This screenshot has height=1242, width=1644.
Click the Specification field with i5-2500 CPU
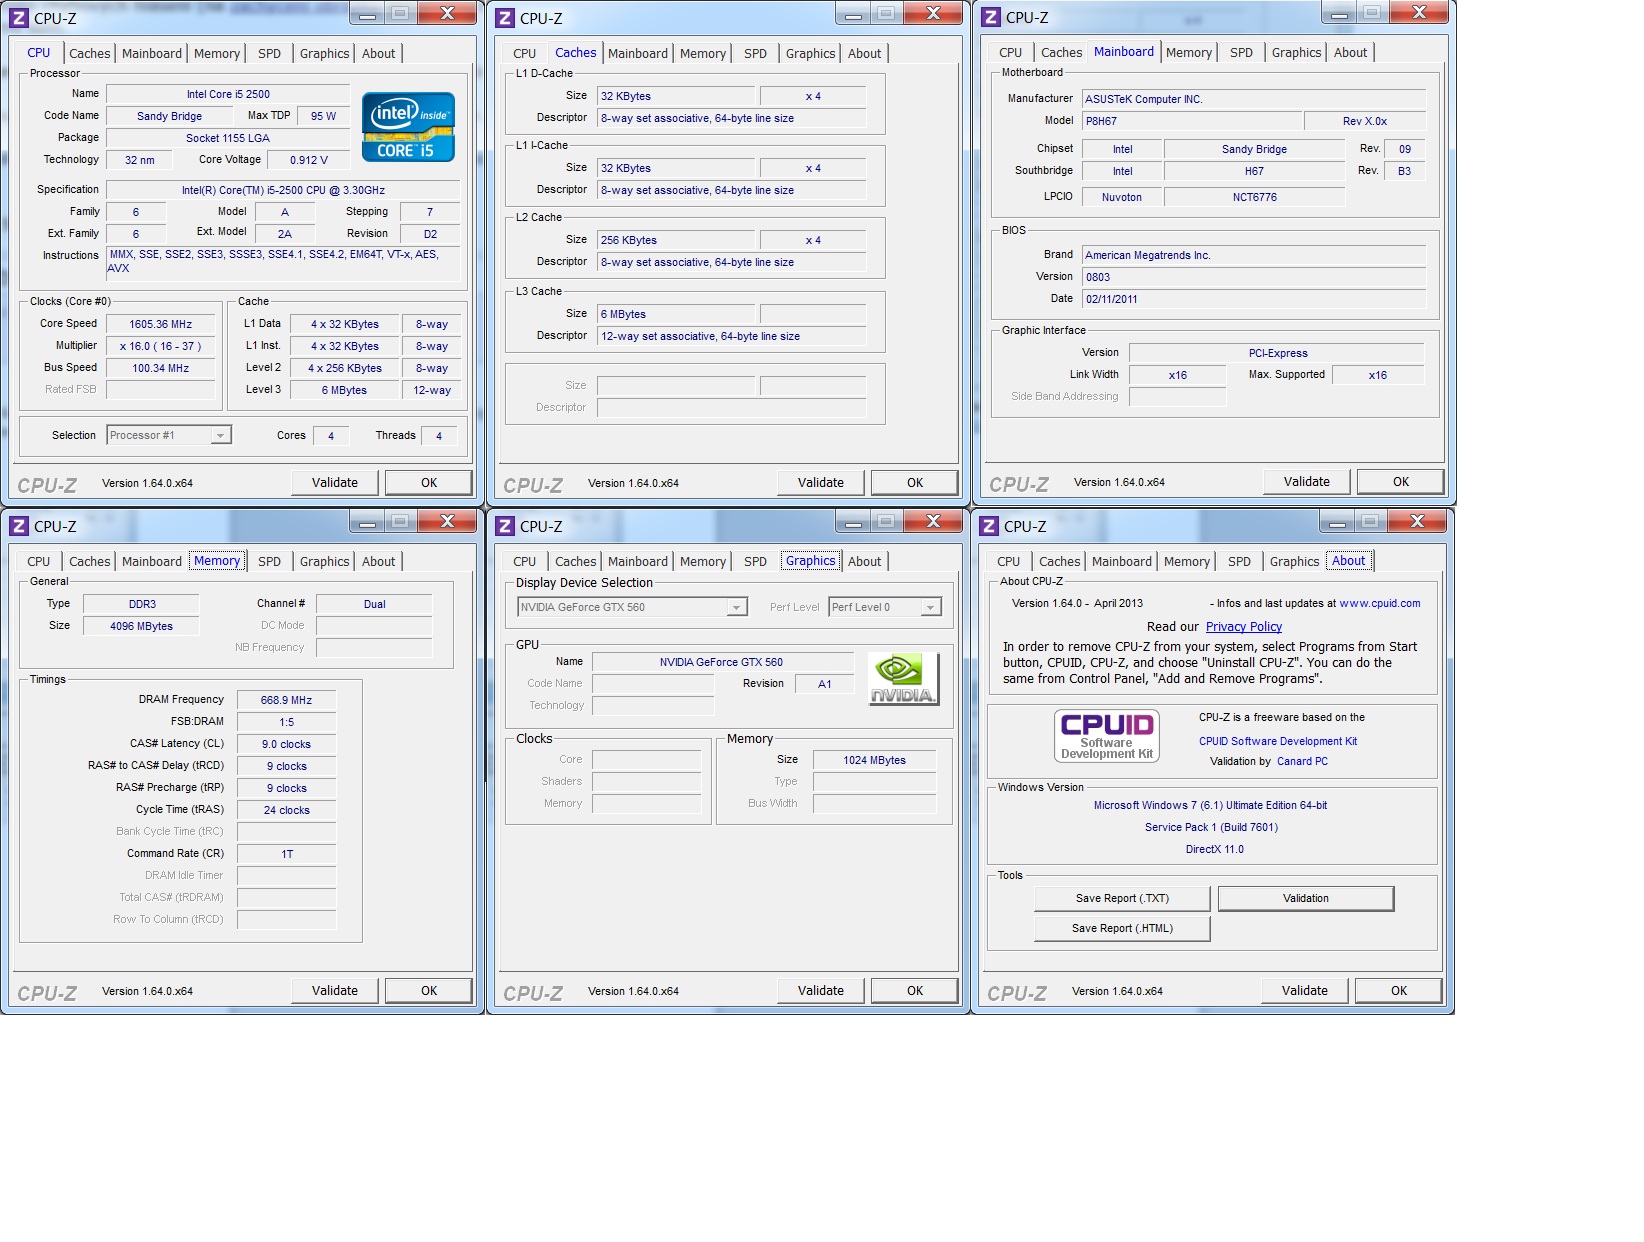pos(284,191)
